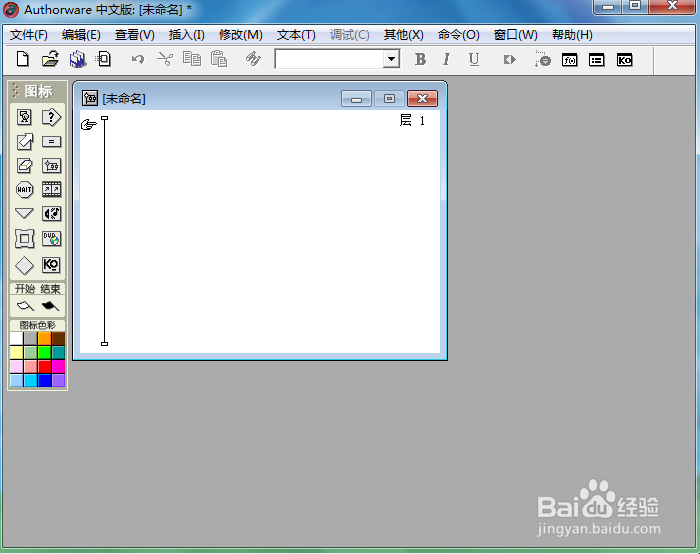Click the Undo arrow icon

point(138,59)
